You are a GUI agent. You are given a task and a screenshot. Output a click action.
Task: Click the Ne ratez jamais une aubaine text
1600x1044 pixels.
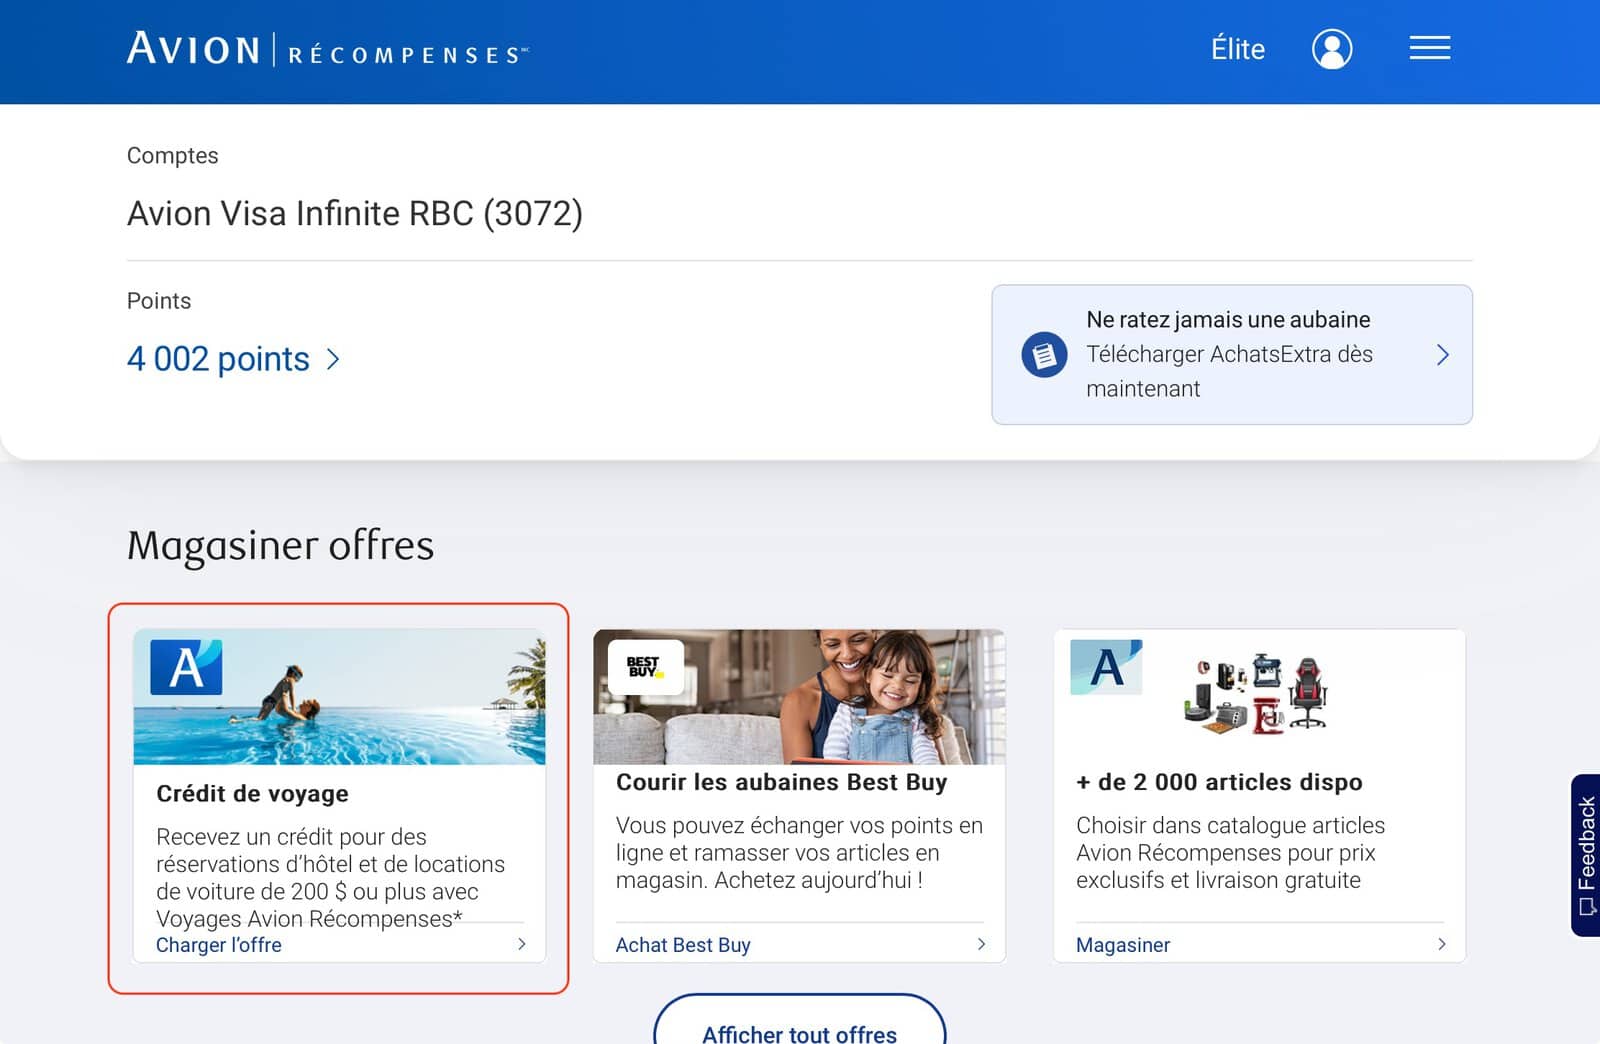(x=1228, y=320)
